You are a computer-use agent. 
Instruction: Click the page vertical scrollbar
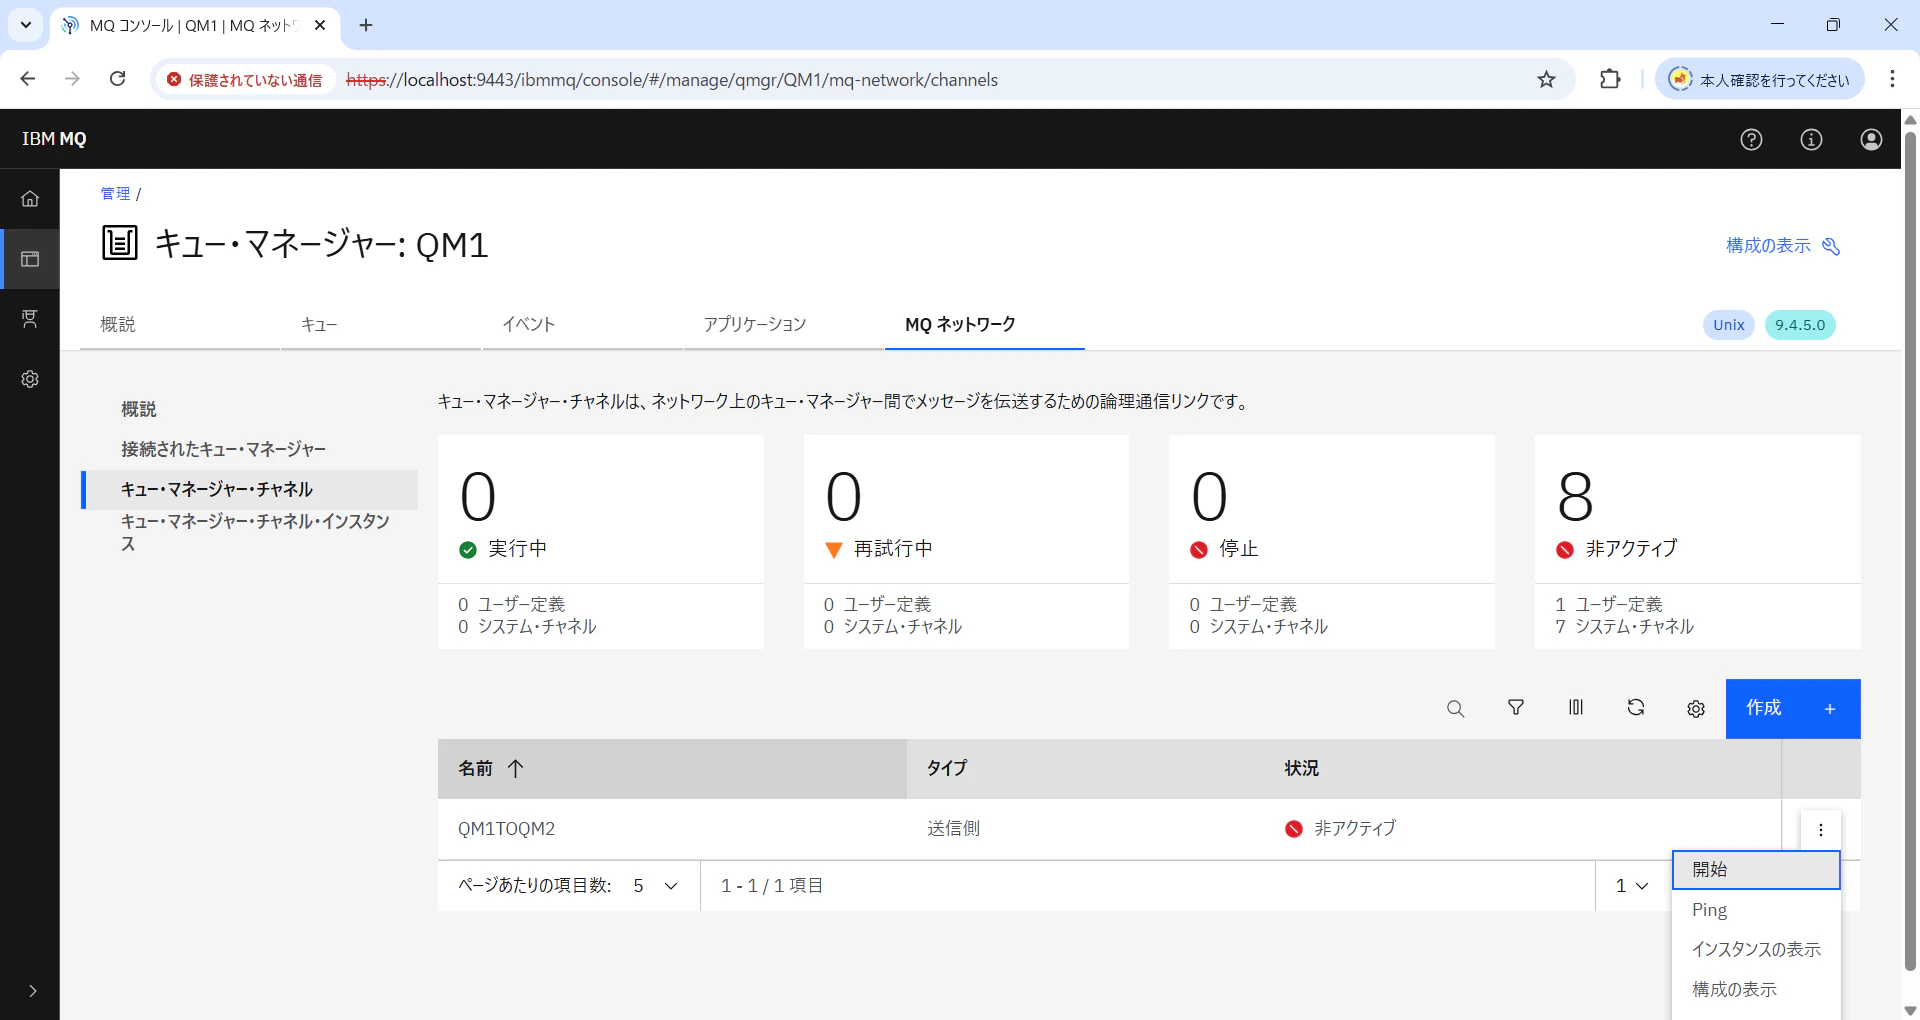(x=1910, y=550)
